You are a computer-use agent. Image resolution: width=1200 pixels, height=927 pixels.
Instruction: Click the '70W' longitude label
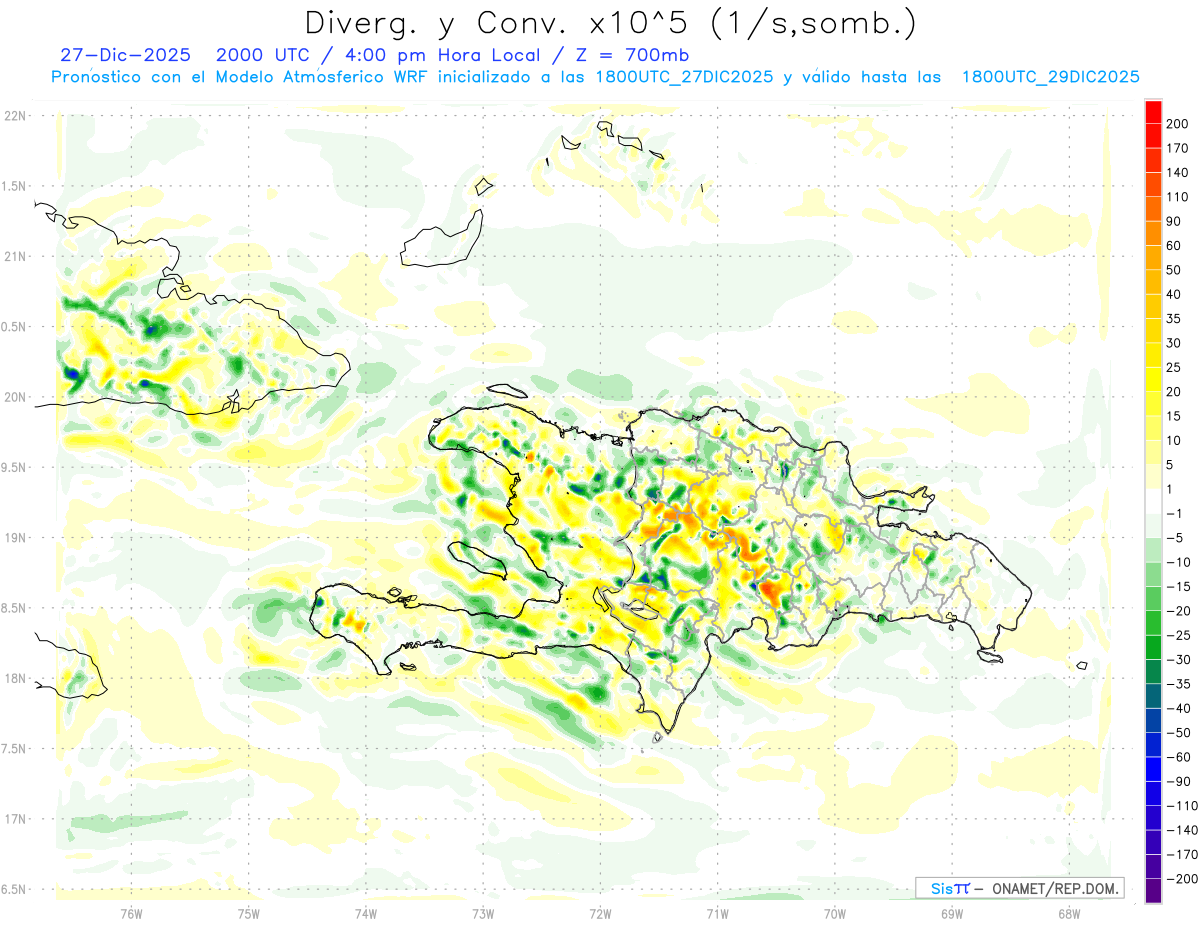point(835,913)
